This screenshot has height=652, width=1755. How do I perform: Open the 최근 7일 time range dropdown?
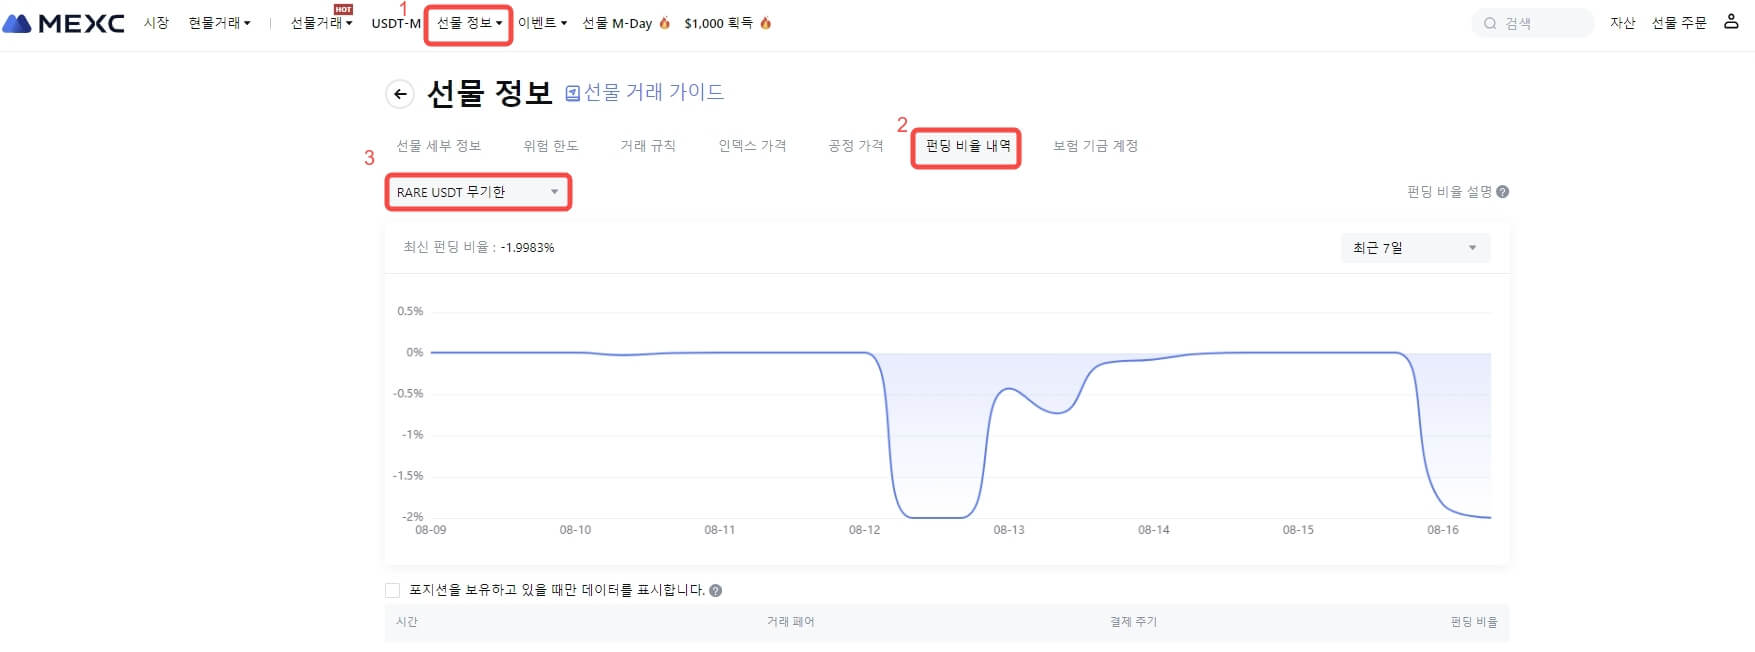coord(1414,248)
